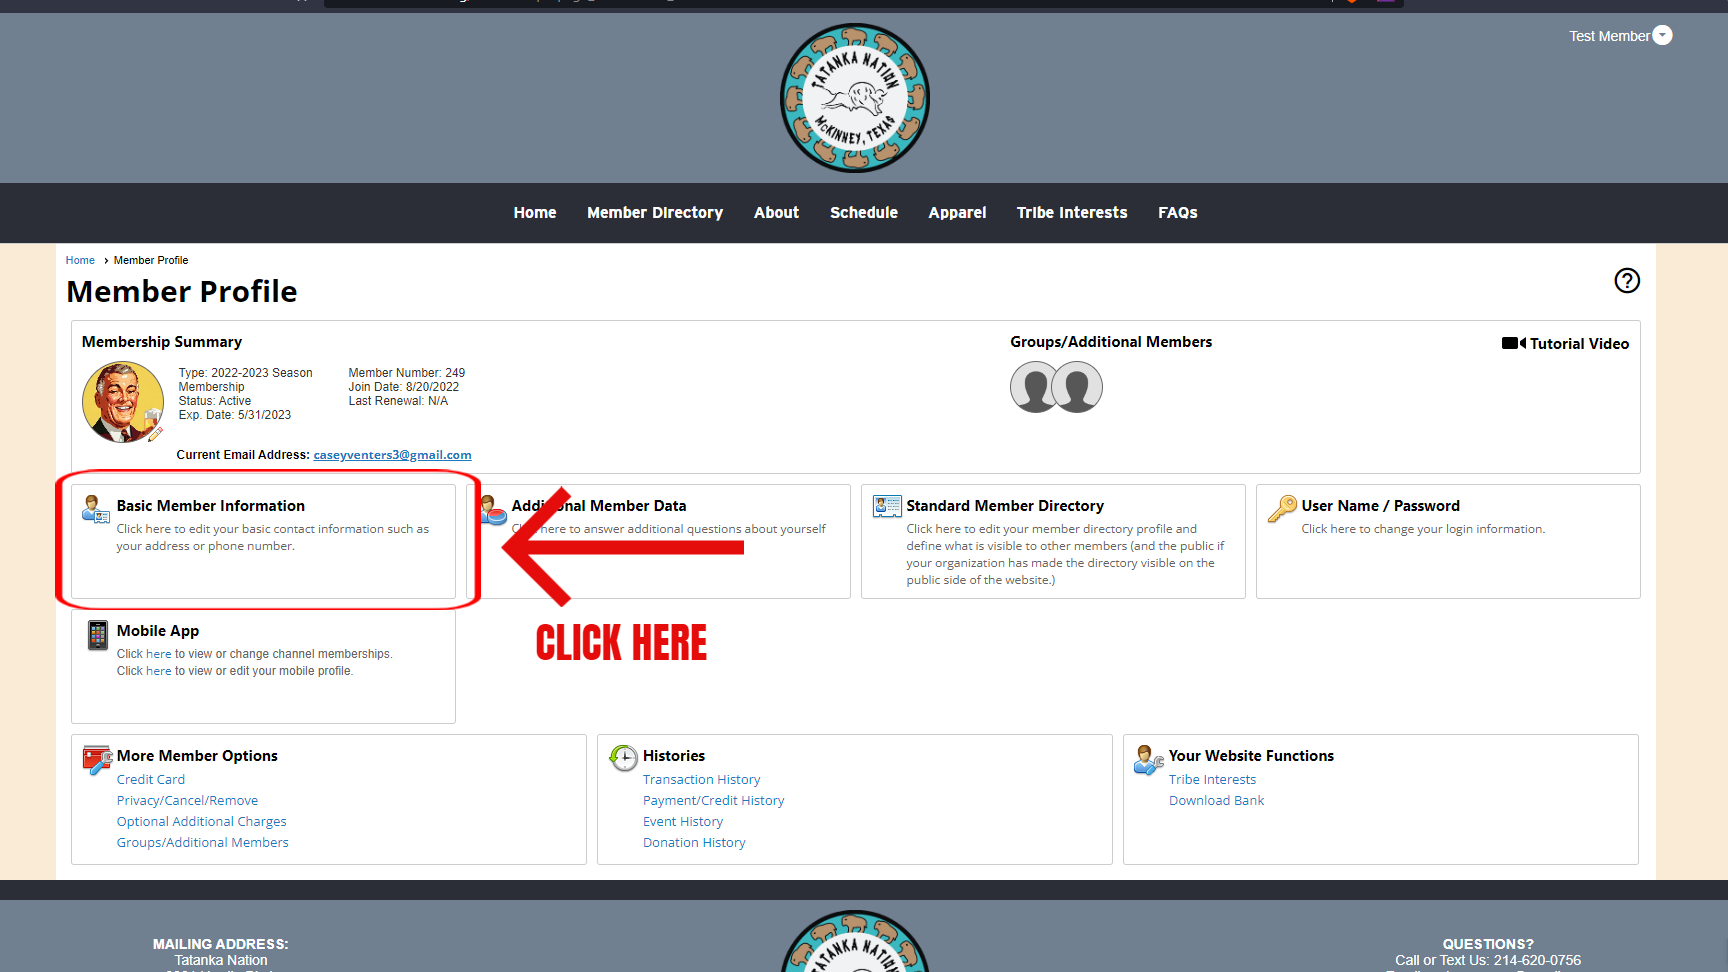Click the Standard Member Directory card icon
Screen dimensions: 1728x972
point(887,506)
